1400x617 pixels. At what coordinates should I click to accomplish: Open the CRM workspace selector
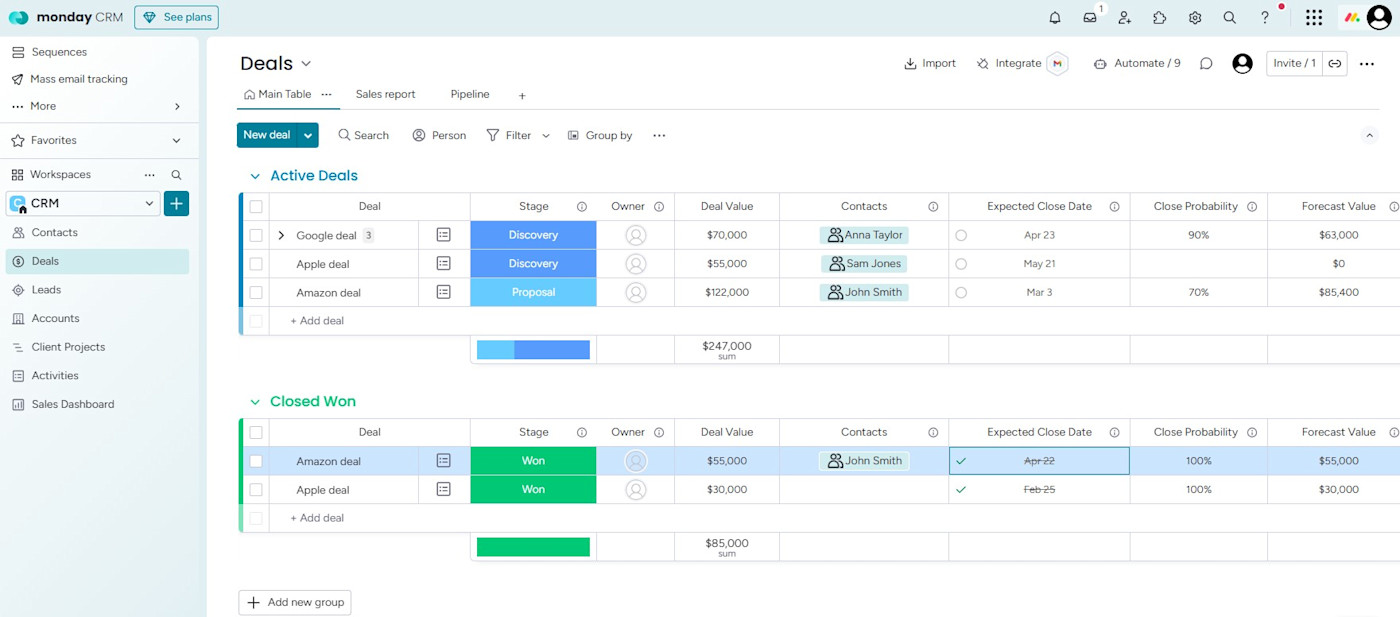click(x=83, y=203)
